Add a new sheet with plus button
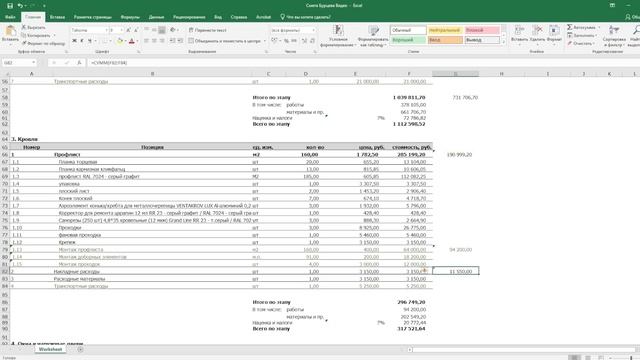This screenshot has height=360, width=640. [80, 349]
